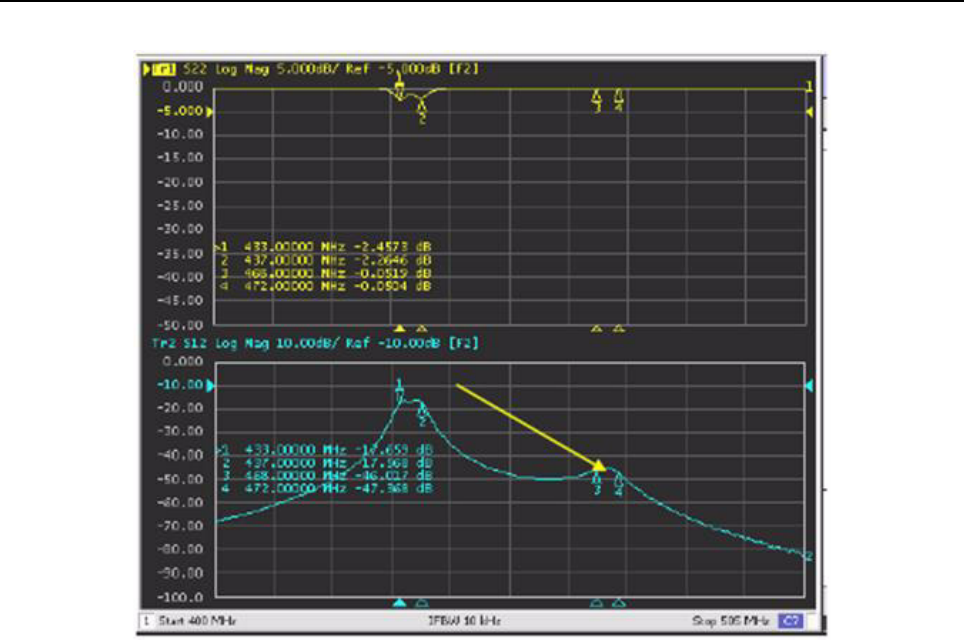The image size is (964, 640).
Task: Click the blue C? status indicator
Action: tap(788, 622)
